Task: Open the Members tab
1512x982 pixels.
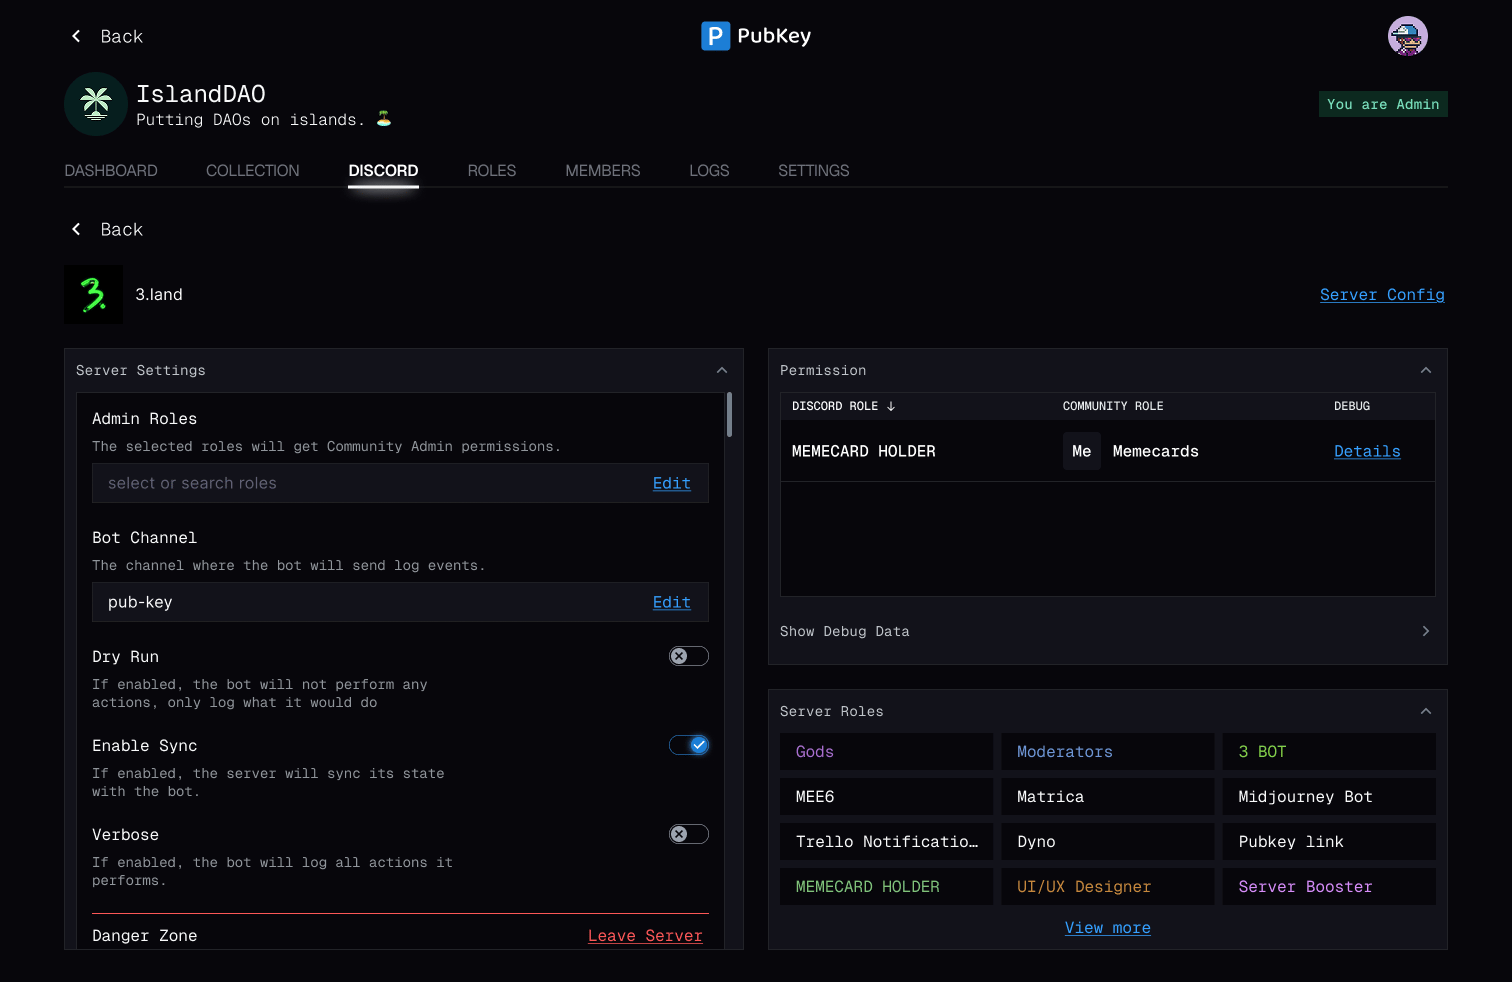Action: (x=603, y=171)
